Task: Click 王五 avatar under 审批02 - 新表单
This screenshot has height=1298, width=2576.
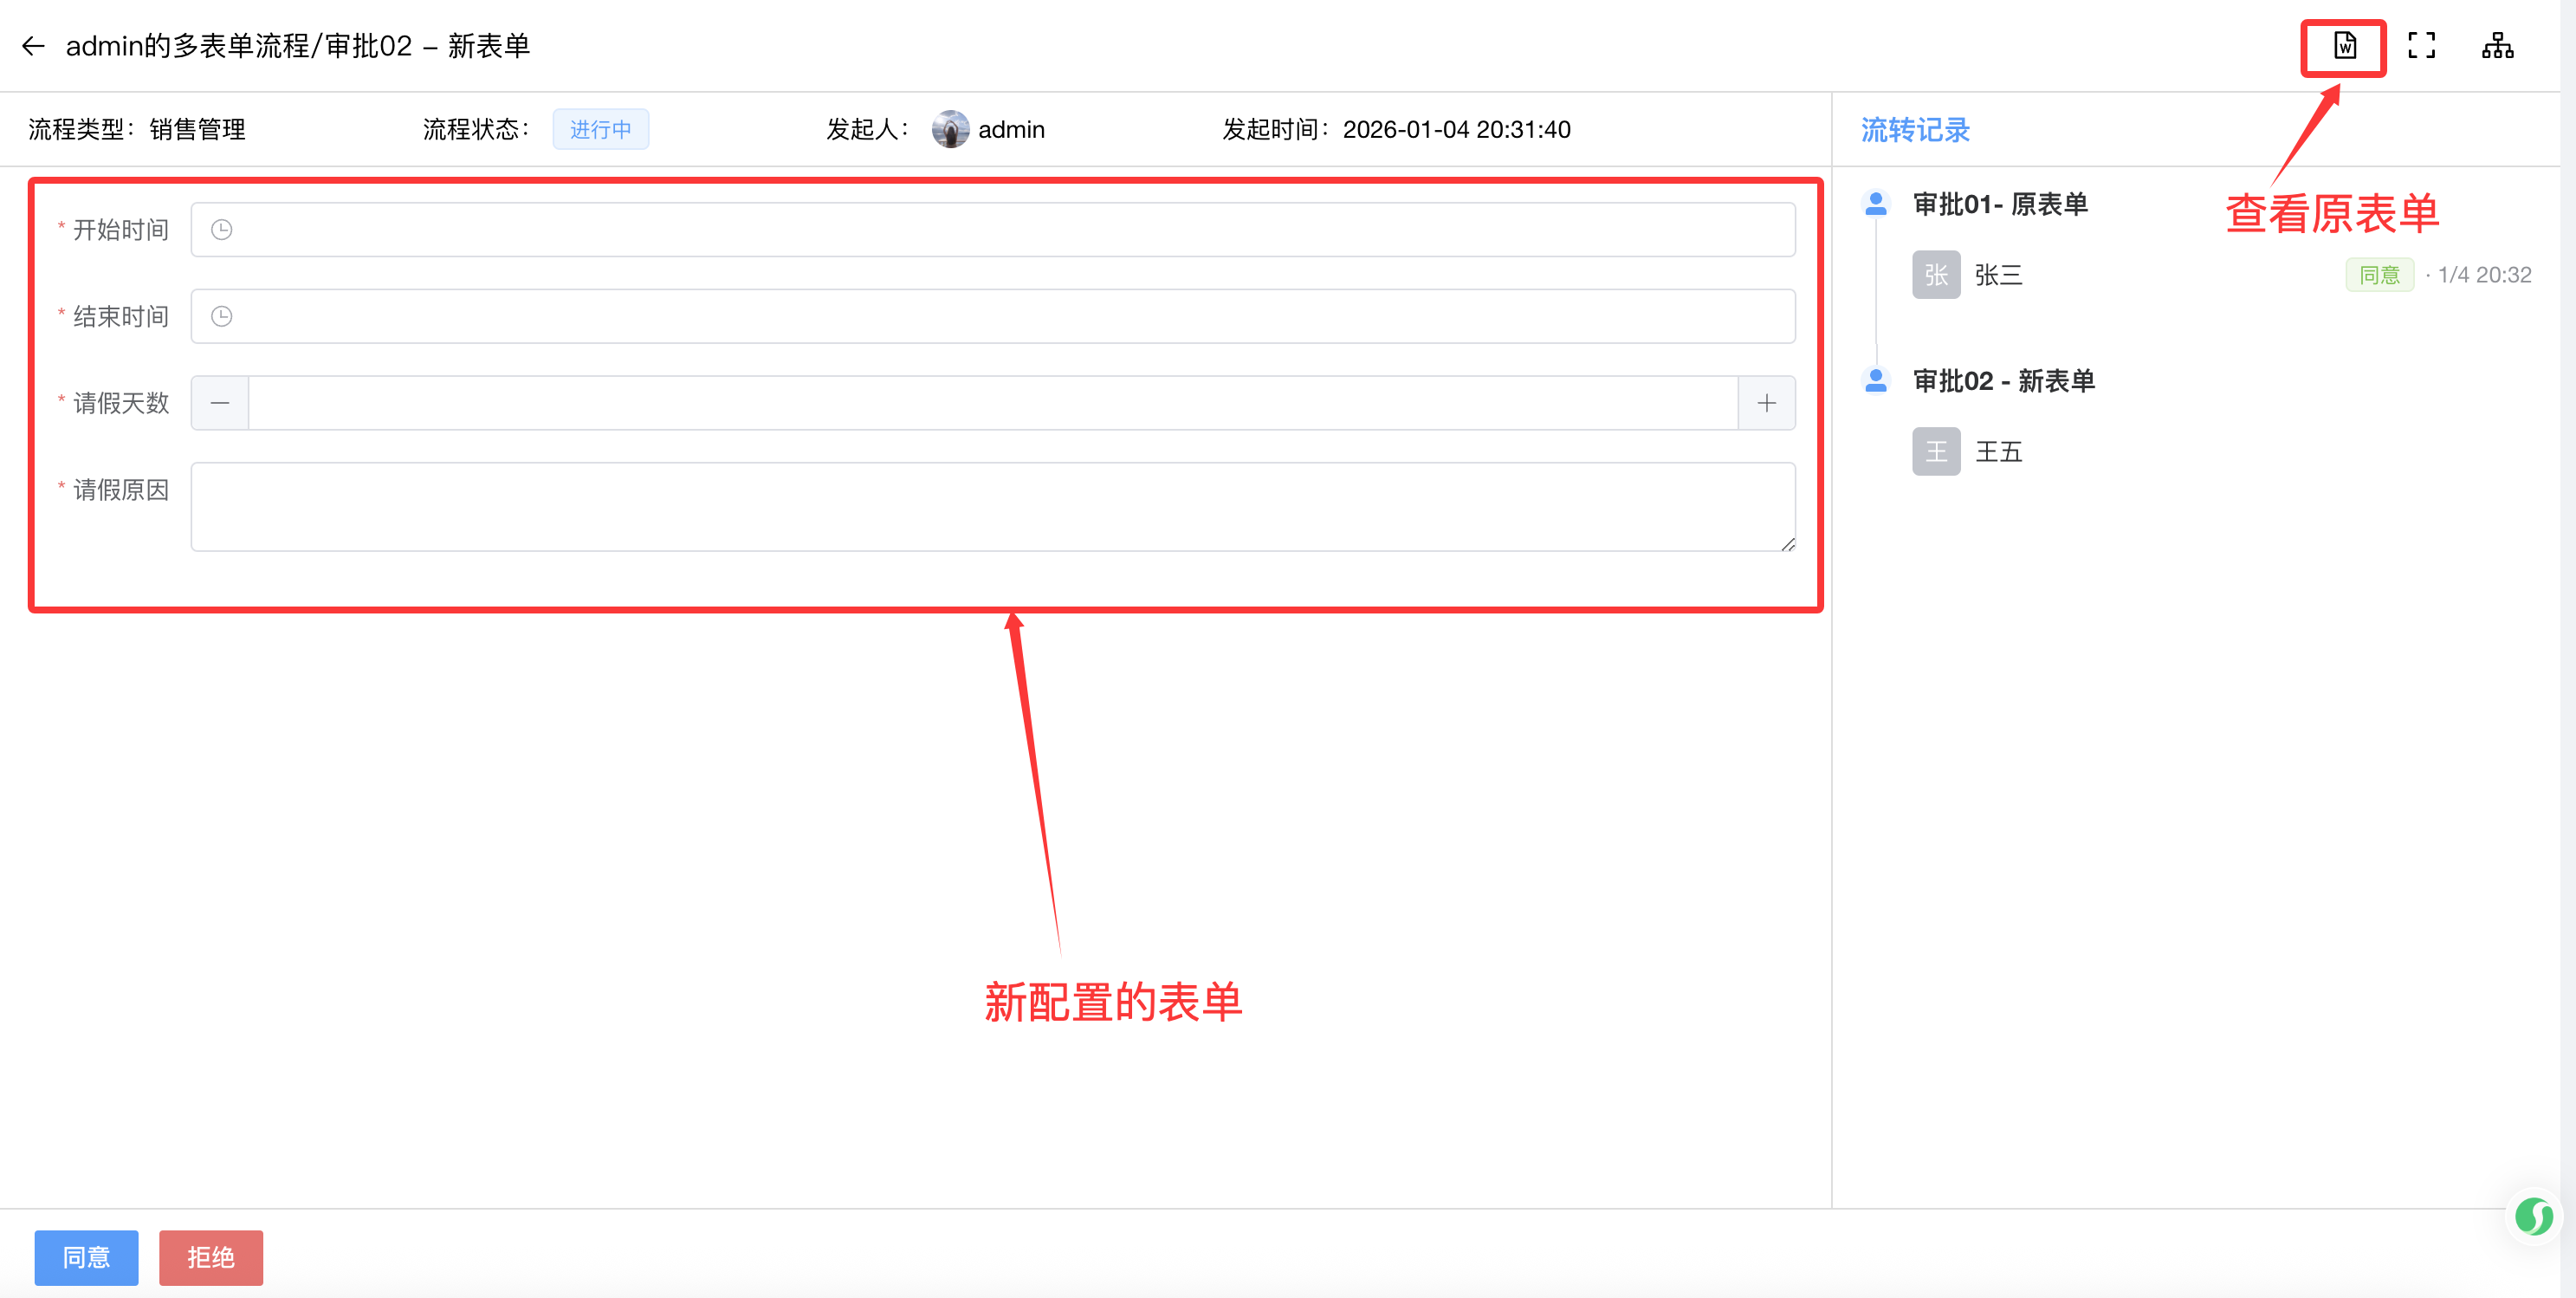Action: point(1936,452)
